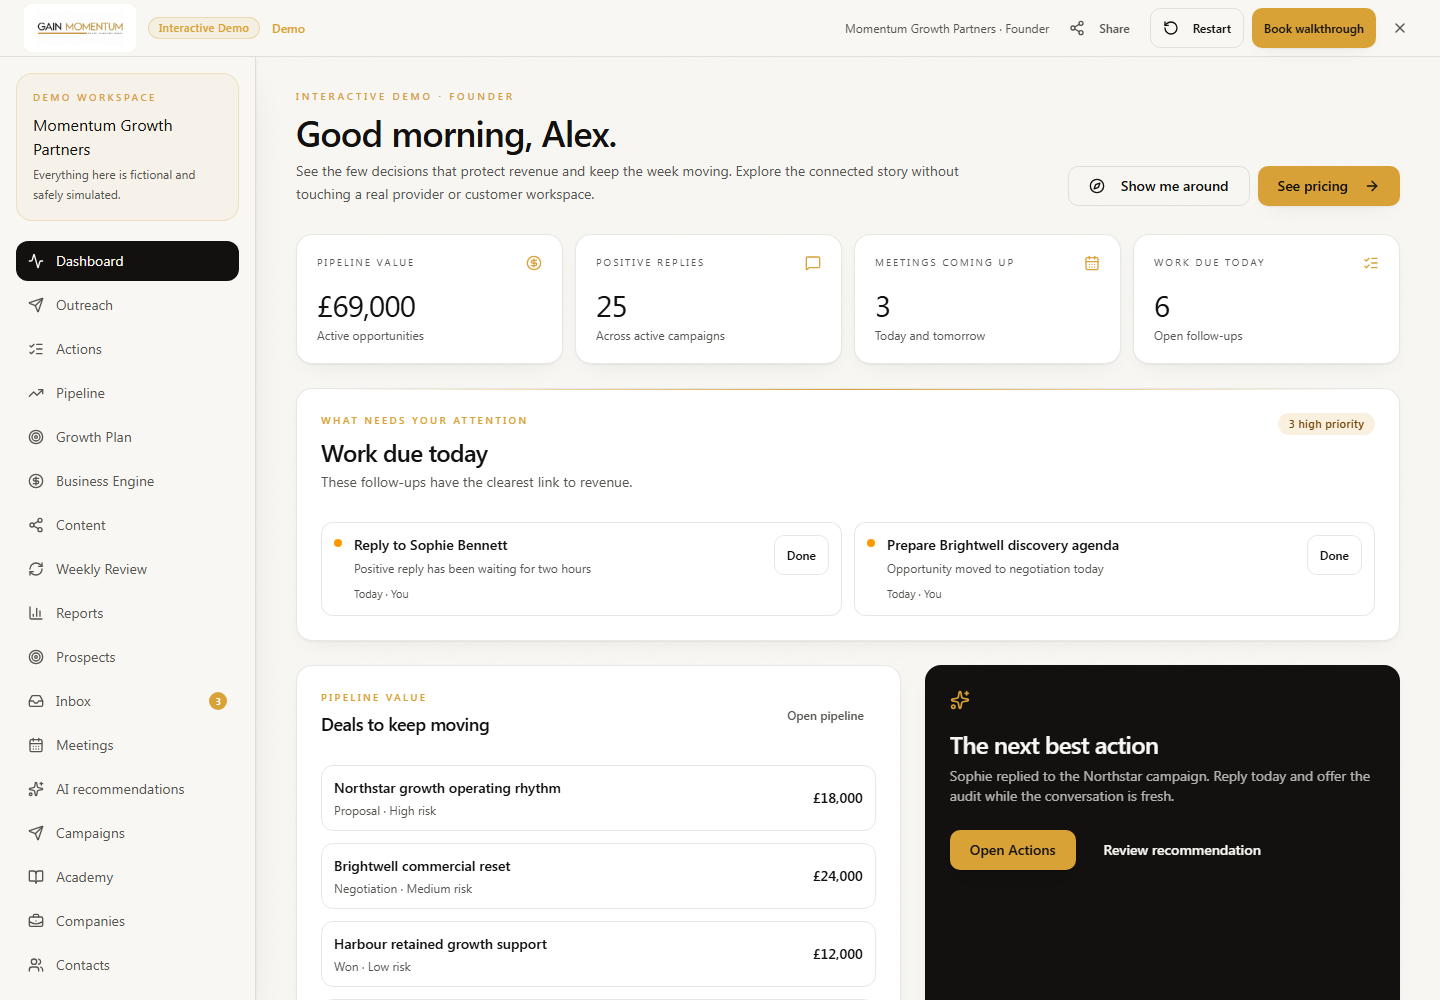The height and width of the screenshot is (1000, 1440).
Task: Click the See pricing button
Action: point(1329,186)
